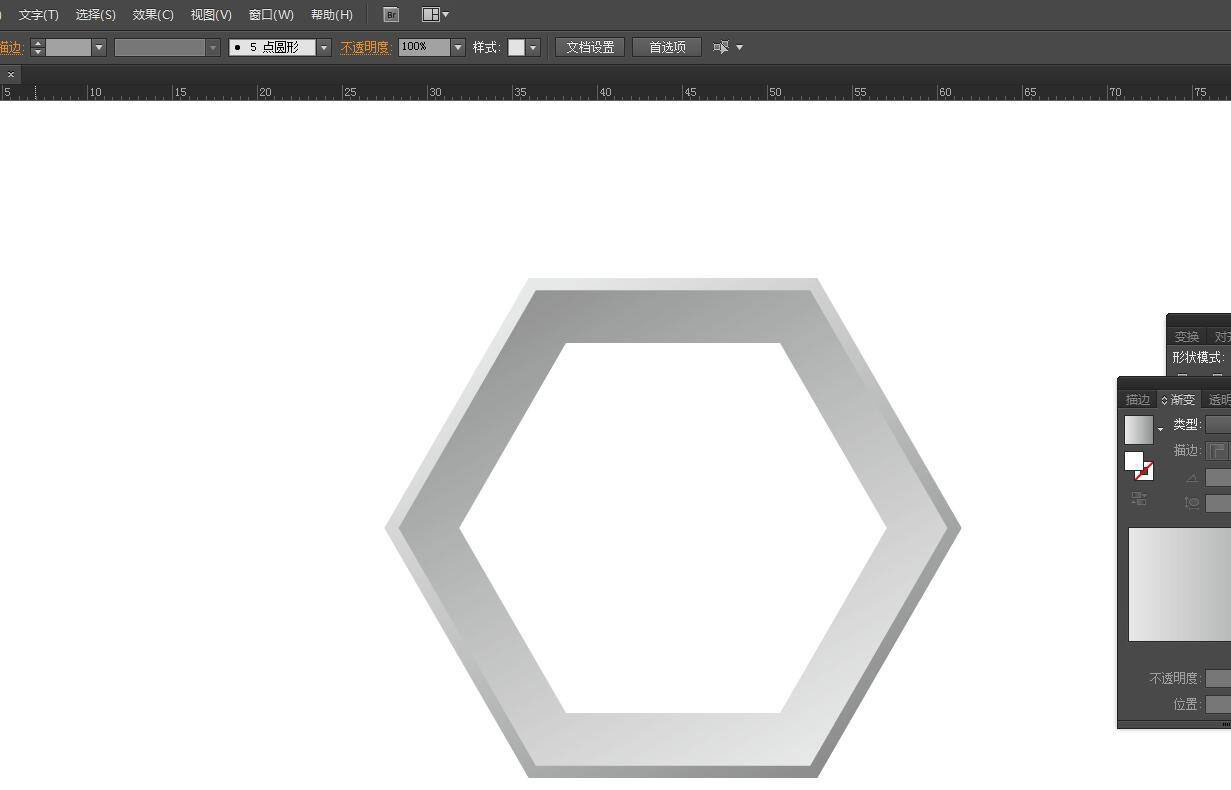Click the opacity 100% input field
1231x790 pixels.
[x=424, y=47]
